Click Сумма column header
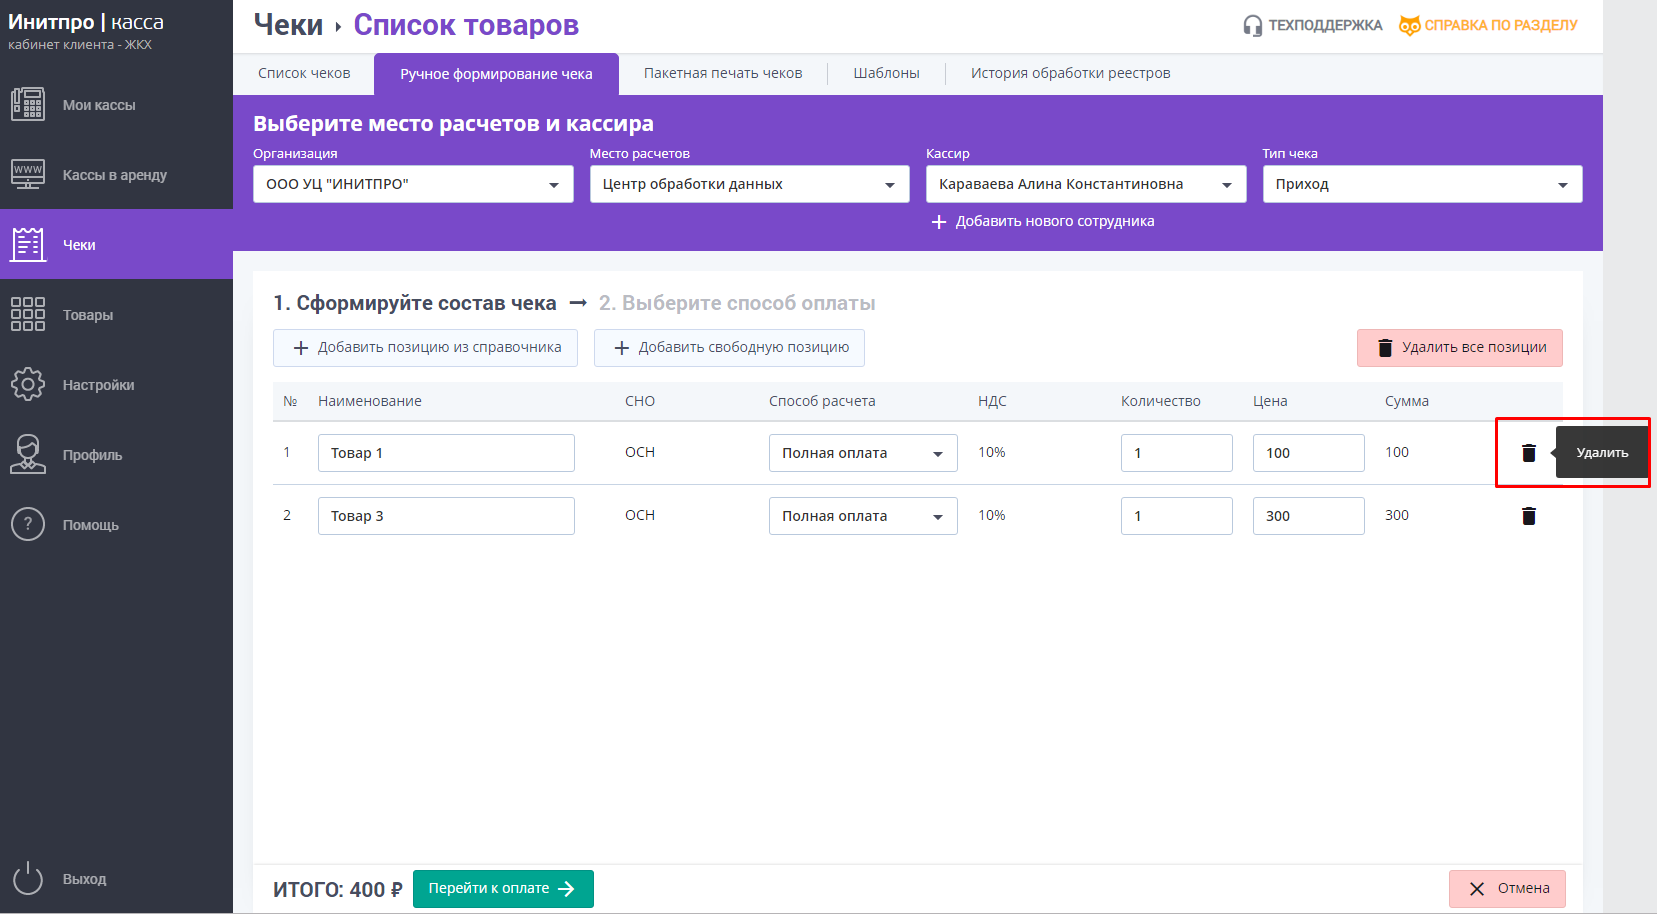Viewport: 1657px width, 915px height. 1407,401
